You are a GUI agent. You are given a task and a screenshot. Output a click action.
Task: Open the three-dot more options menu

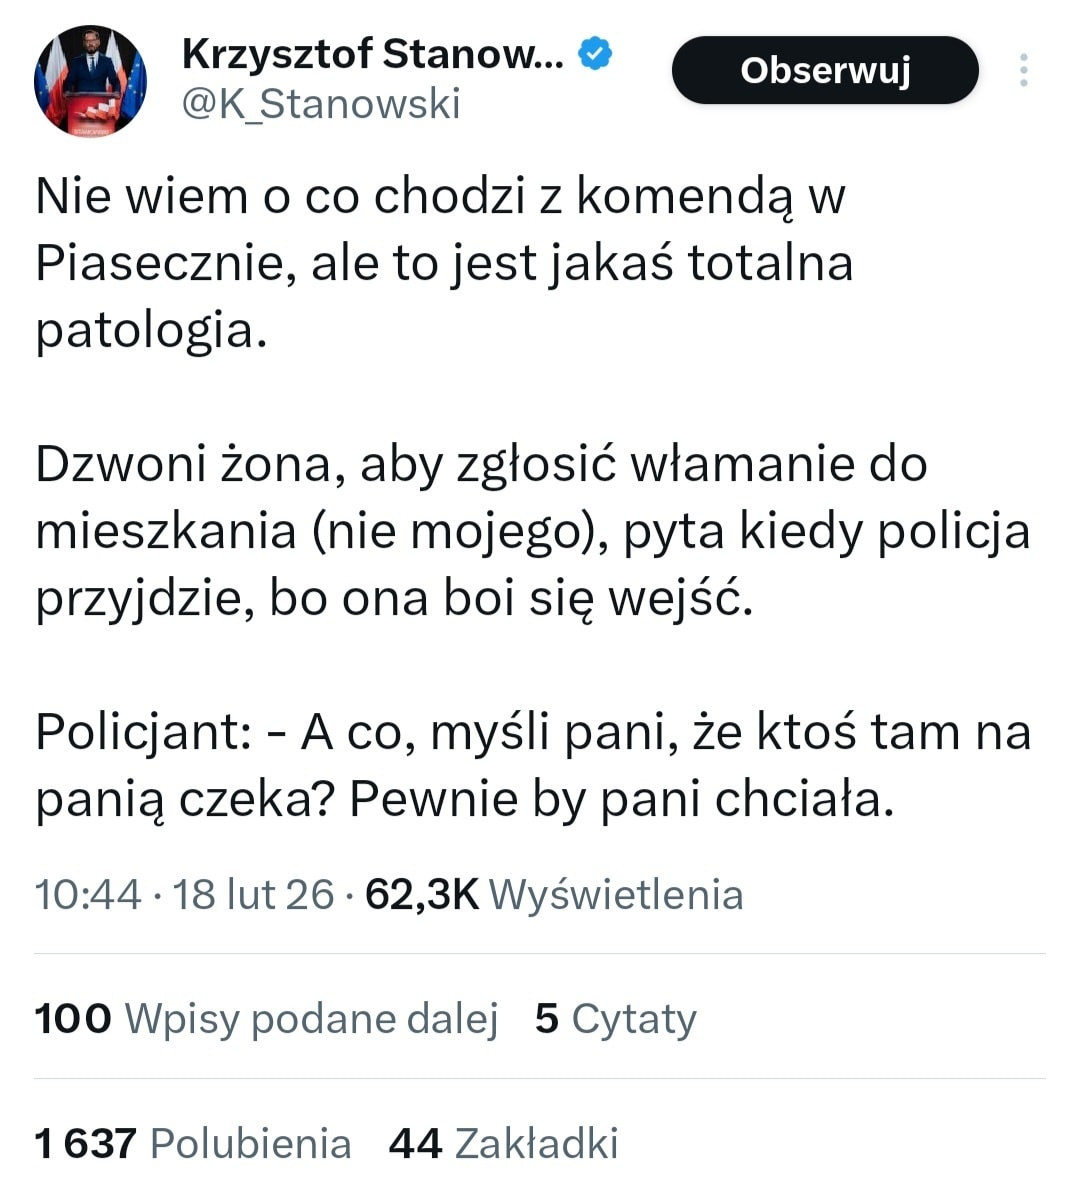(x=1023, y=70)
